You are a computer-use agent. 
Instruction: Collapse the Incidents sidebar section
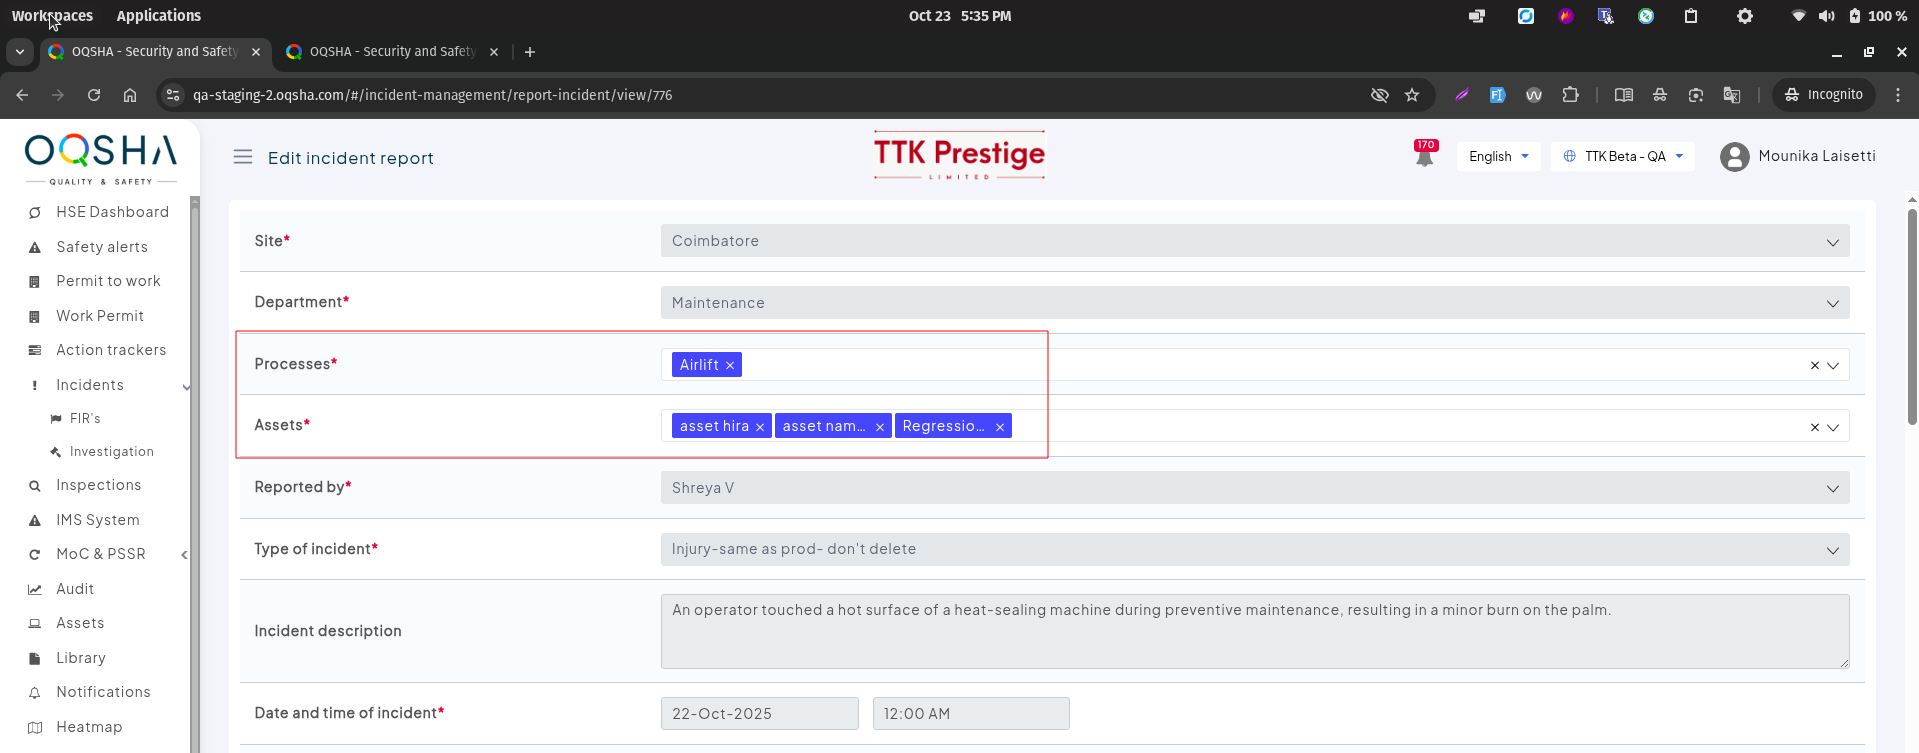pyautogui.click(x=186, y=386)
